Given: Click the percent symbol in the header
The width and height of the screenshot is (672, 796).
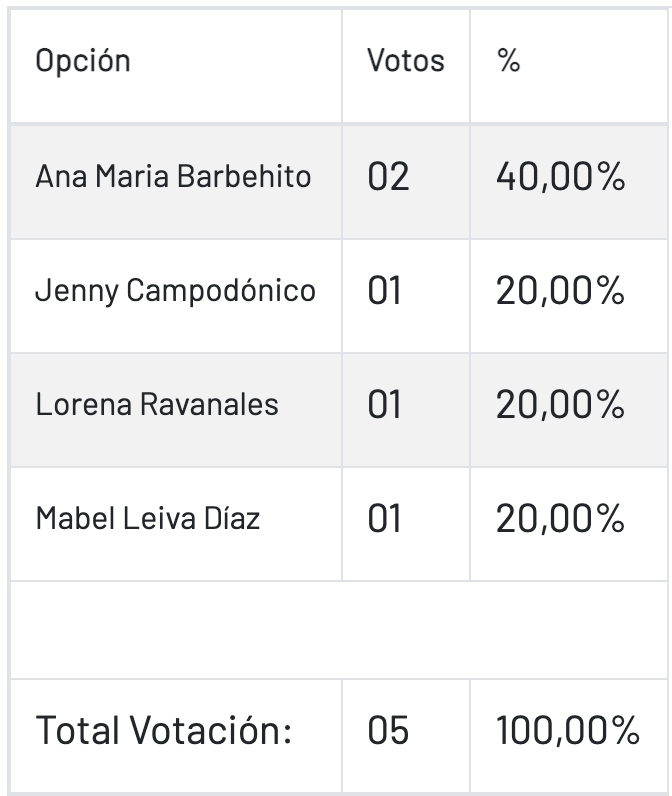Looking at the screenshot, I should coord(509,61).
